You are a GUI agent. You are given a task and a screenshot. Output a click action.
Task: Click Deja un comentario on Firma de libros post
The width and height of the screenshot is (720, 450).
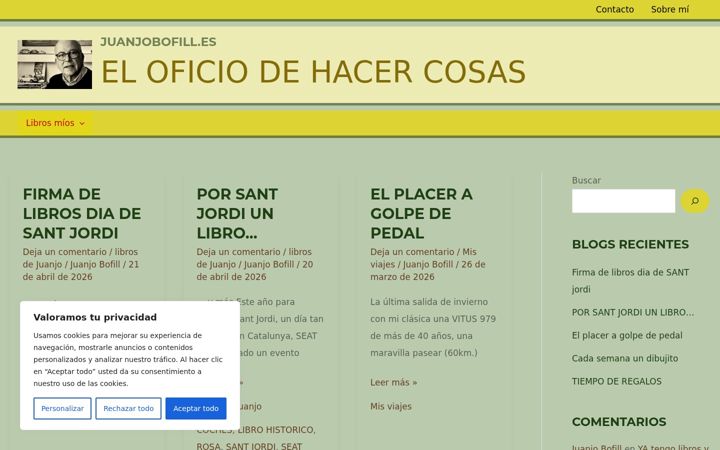pos(65,252)
